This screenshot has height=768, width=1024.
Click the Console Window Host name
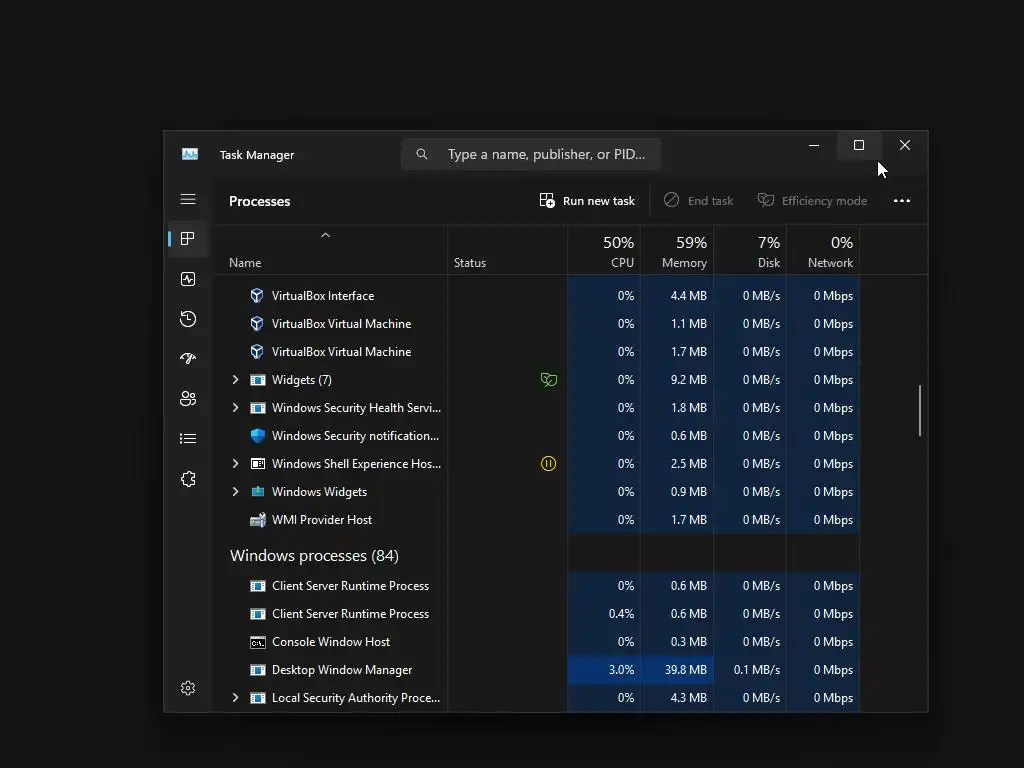(x=330, y=642)
